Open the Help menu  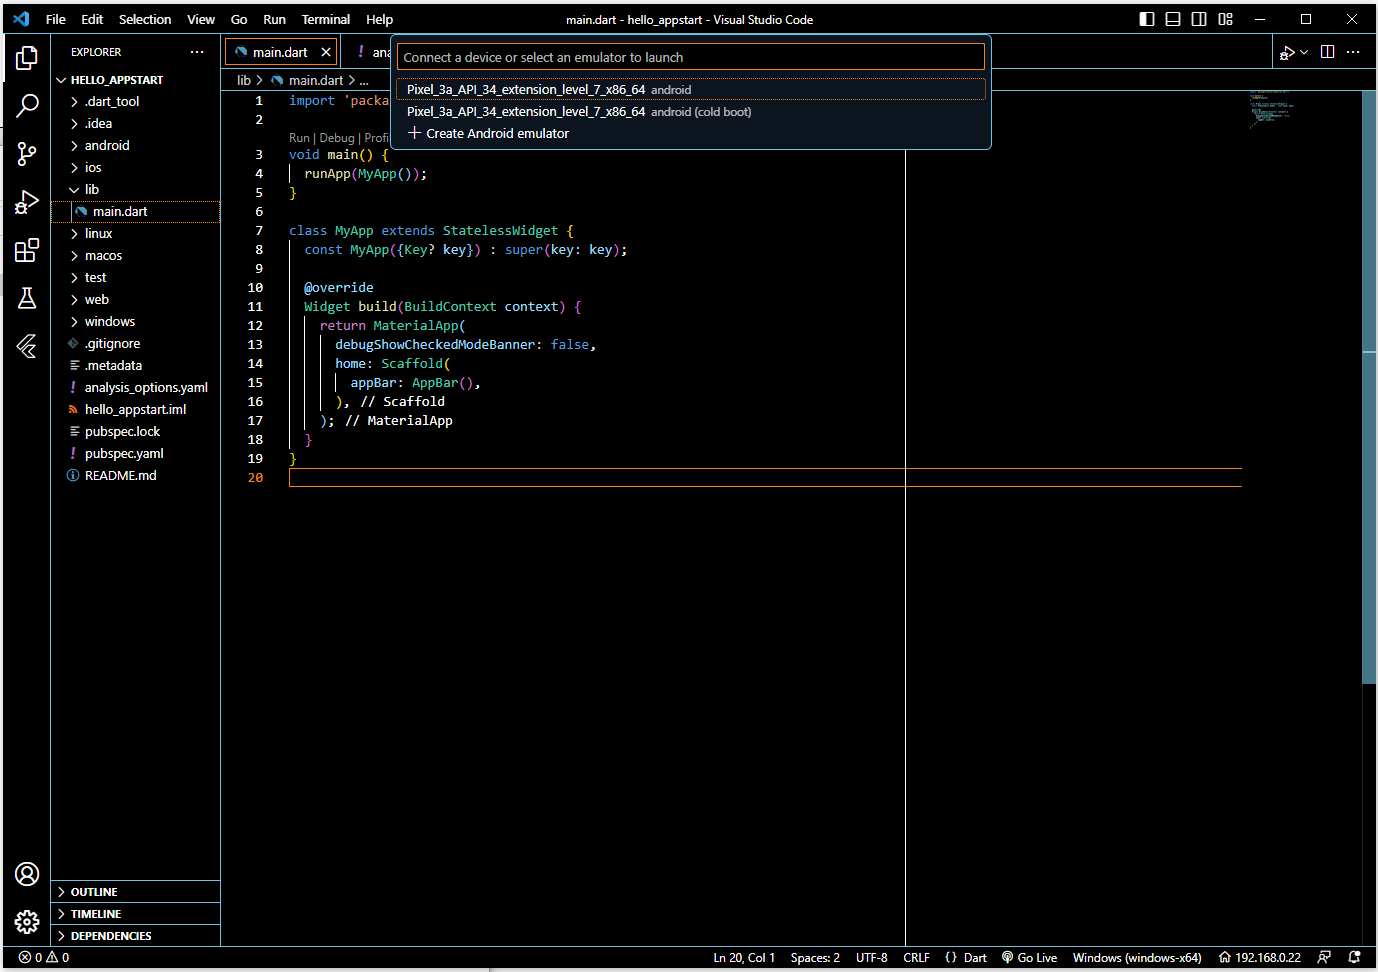379,19
